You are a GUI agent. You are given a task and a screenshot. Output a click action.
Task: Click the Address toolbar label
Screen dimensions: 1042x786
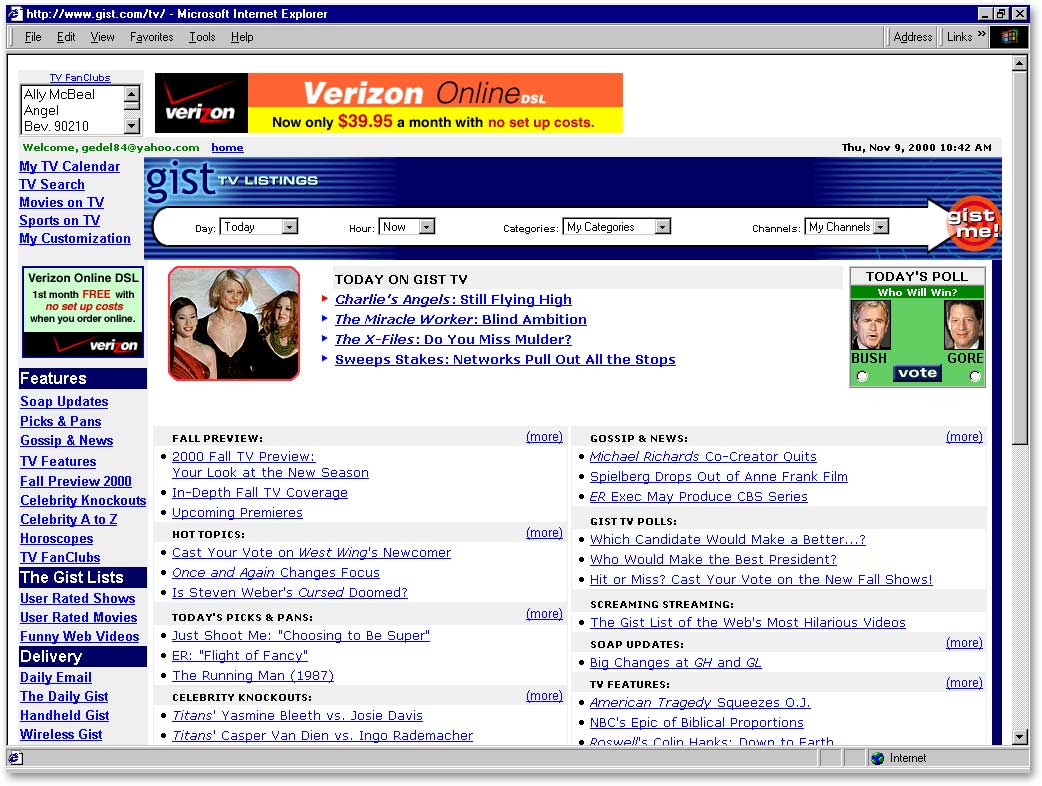(912, 37)
